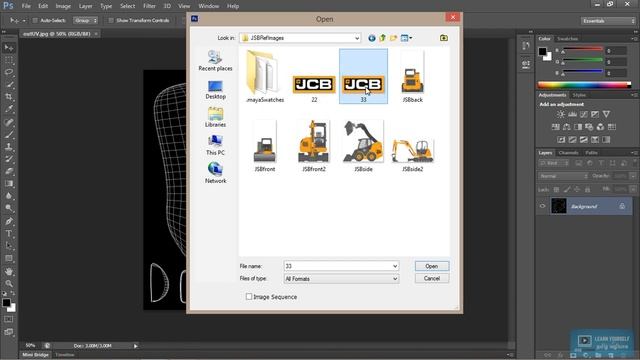Toggle Show Transform Controls checkbox
Screen dimensions: 640x360
pos(111,20)
